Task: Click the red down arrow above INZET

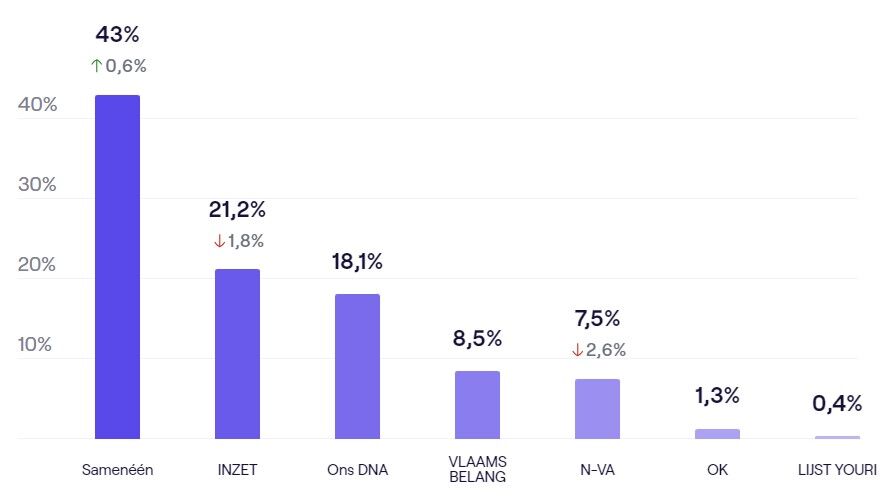Action: [219, 241]
